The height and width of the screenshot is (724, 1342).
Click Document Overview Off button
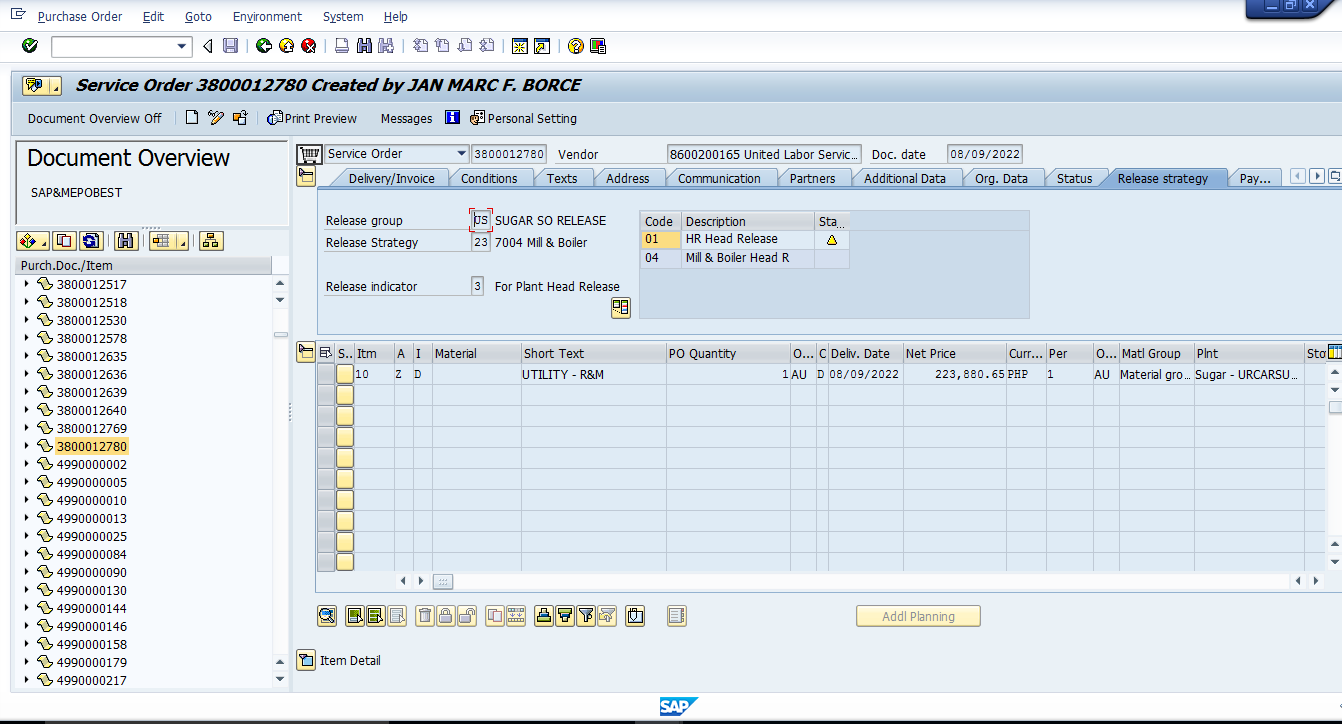point(95,118)
